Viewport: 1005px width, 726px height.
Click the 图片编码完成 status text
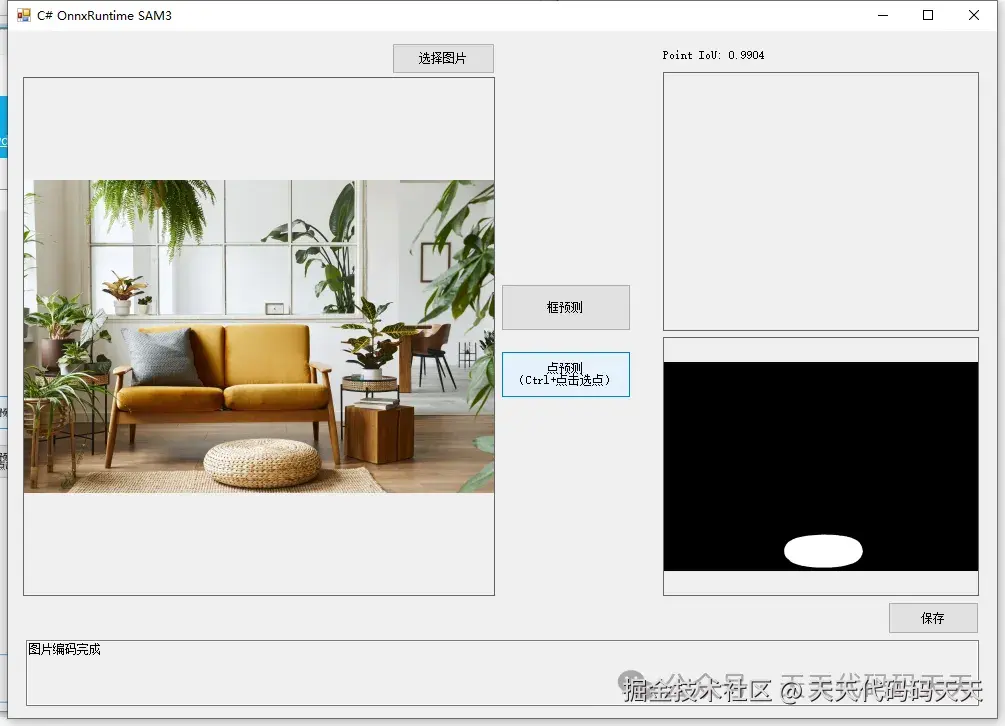click(x=64, y=649)
